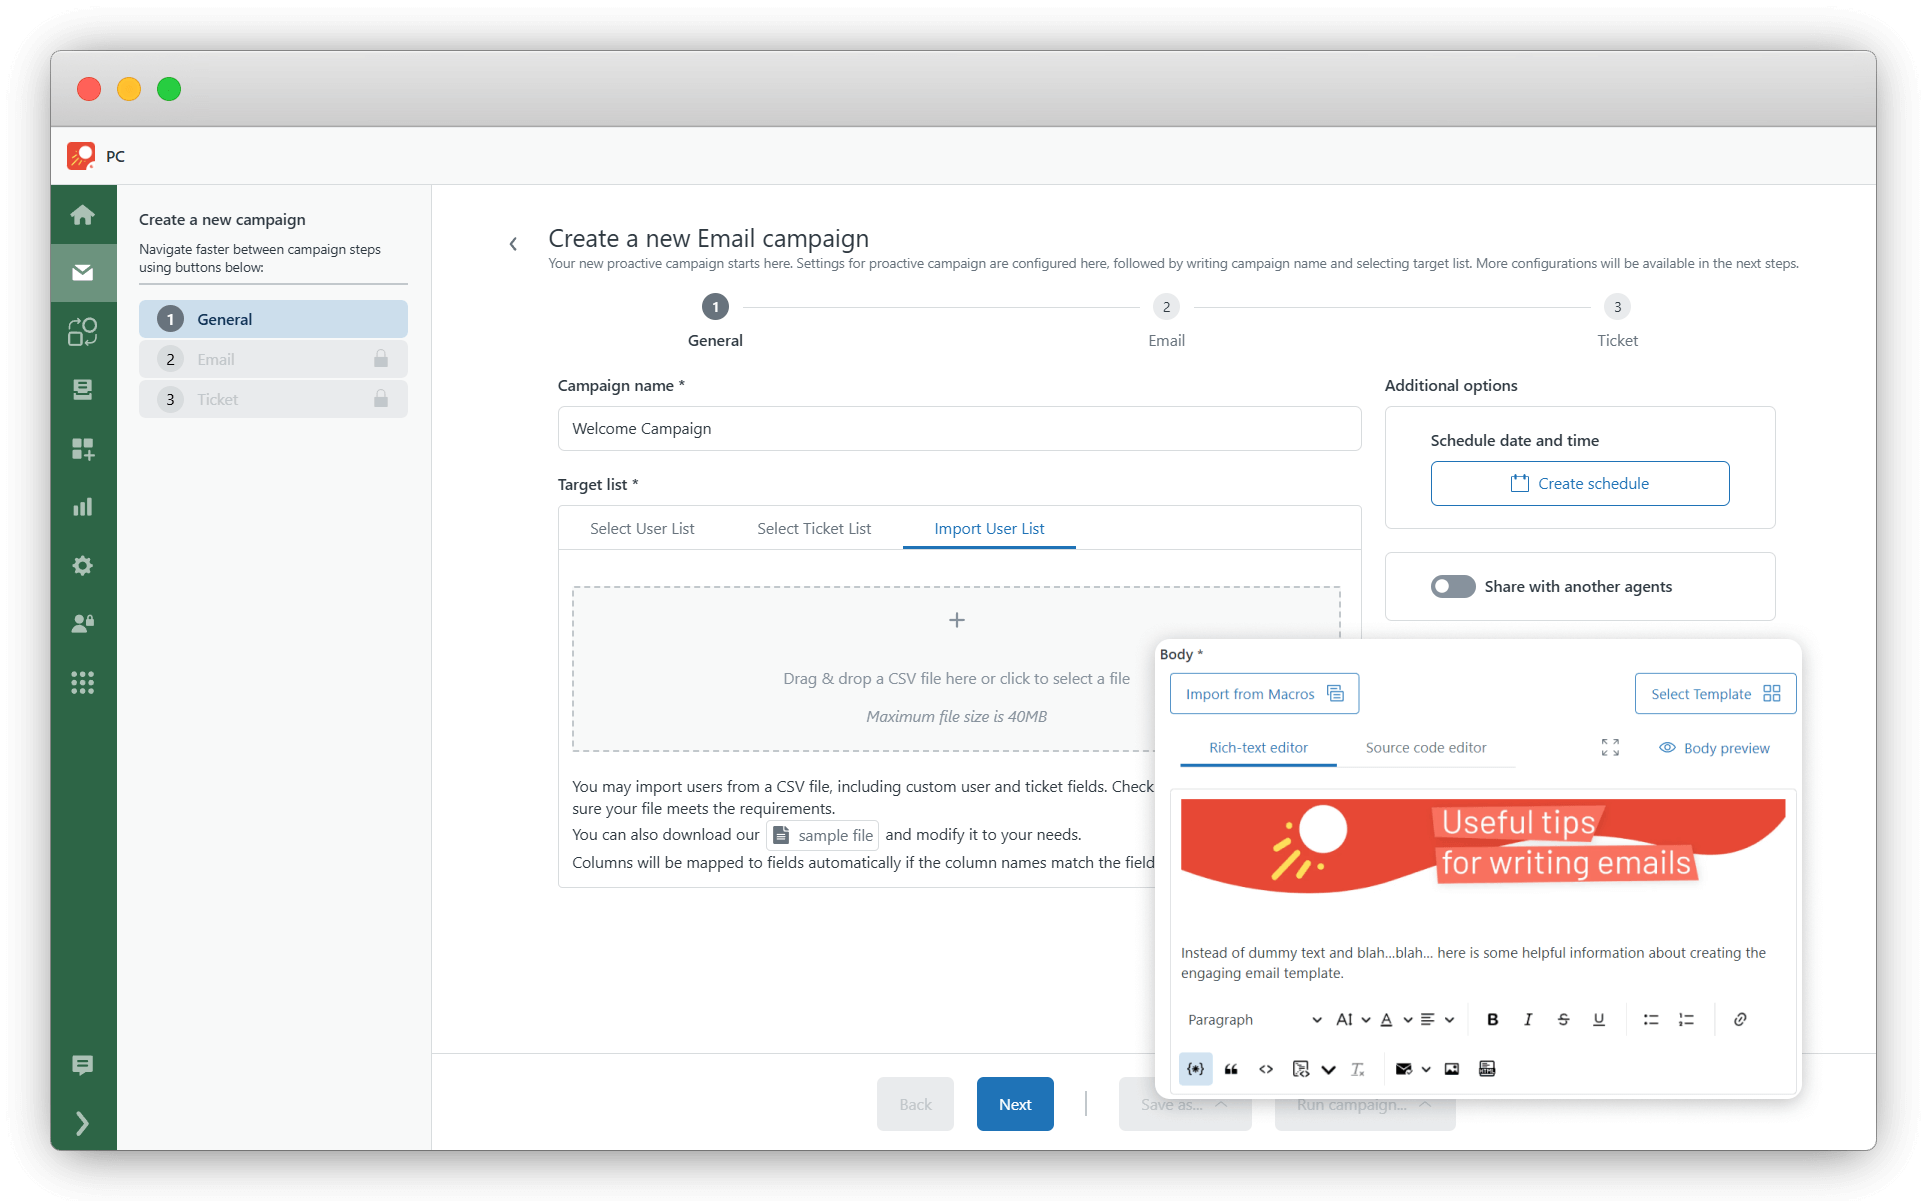1927x1201 pixels.
Task: Open the Run campaign... dropdown button
Action: (x=1365, y=1104)
